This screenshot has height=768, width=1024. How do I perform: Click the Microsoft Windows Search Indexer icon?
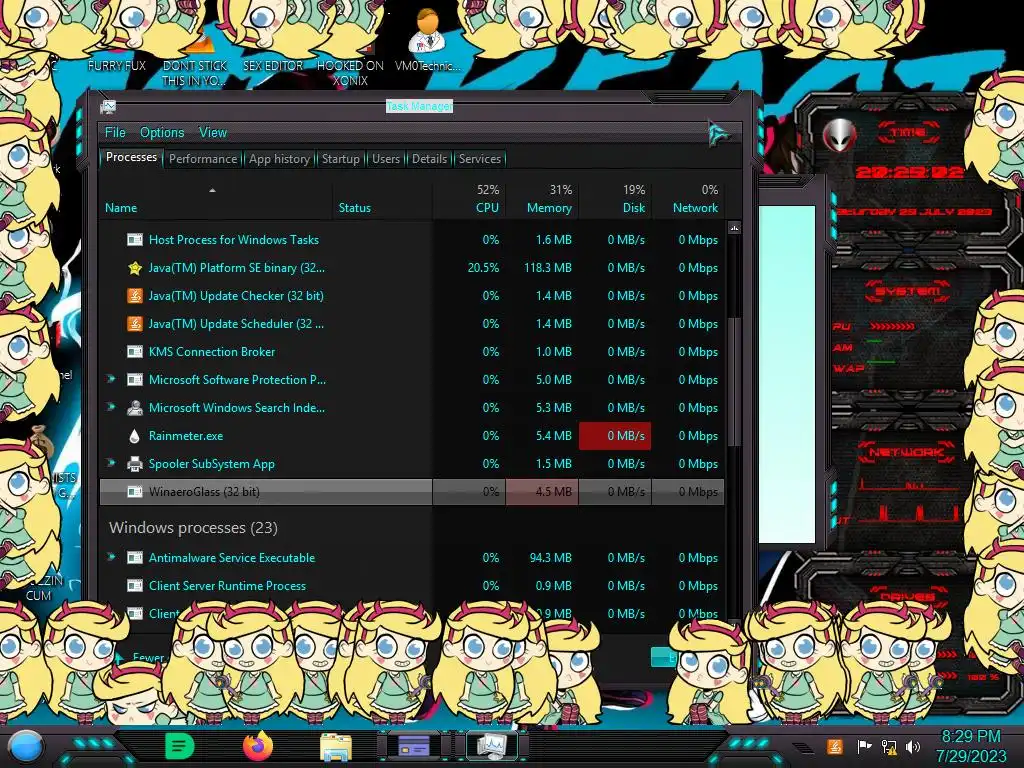tap(135, 408)
